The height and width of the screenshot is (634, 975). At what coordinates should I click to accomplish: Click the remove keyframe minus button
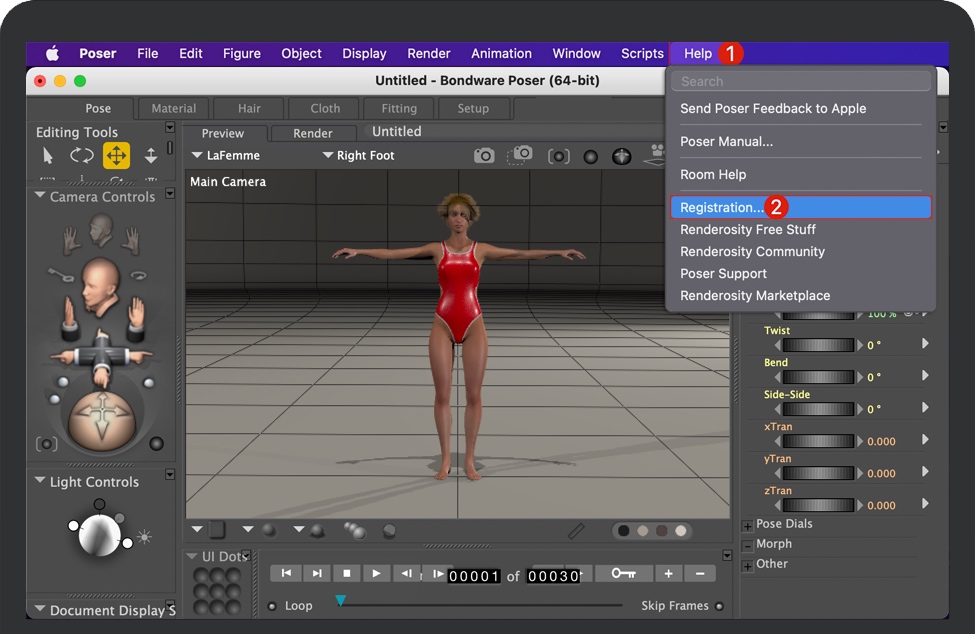click(700, 573)
